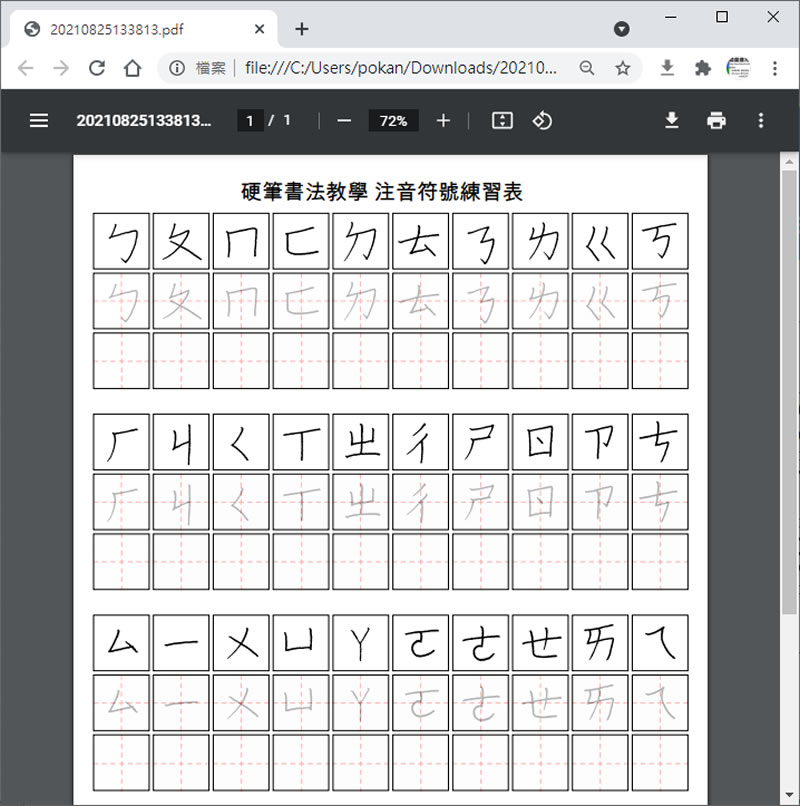View site information icon in address bar
The width and height of the screenshot is (800, 806).
click(x=177, y=68)
